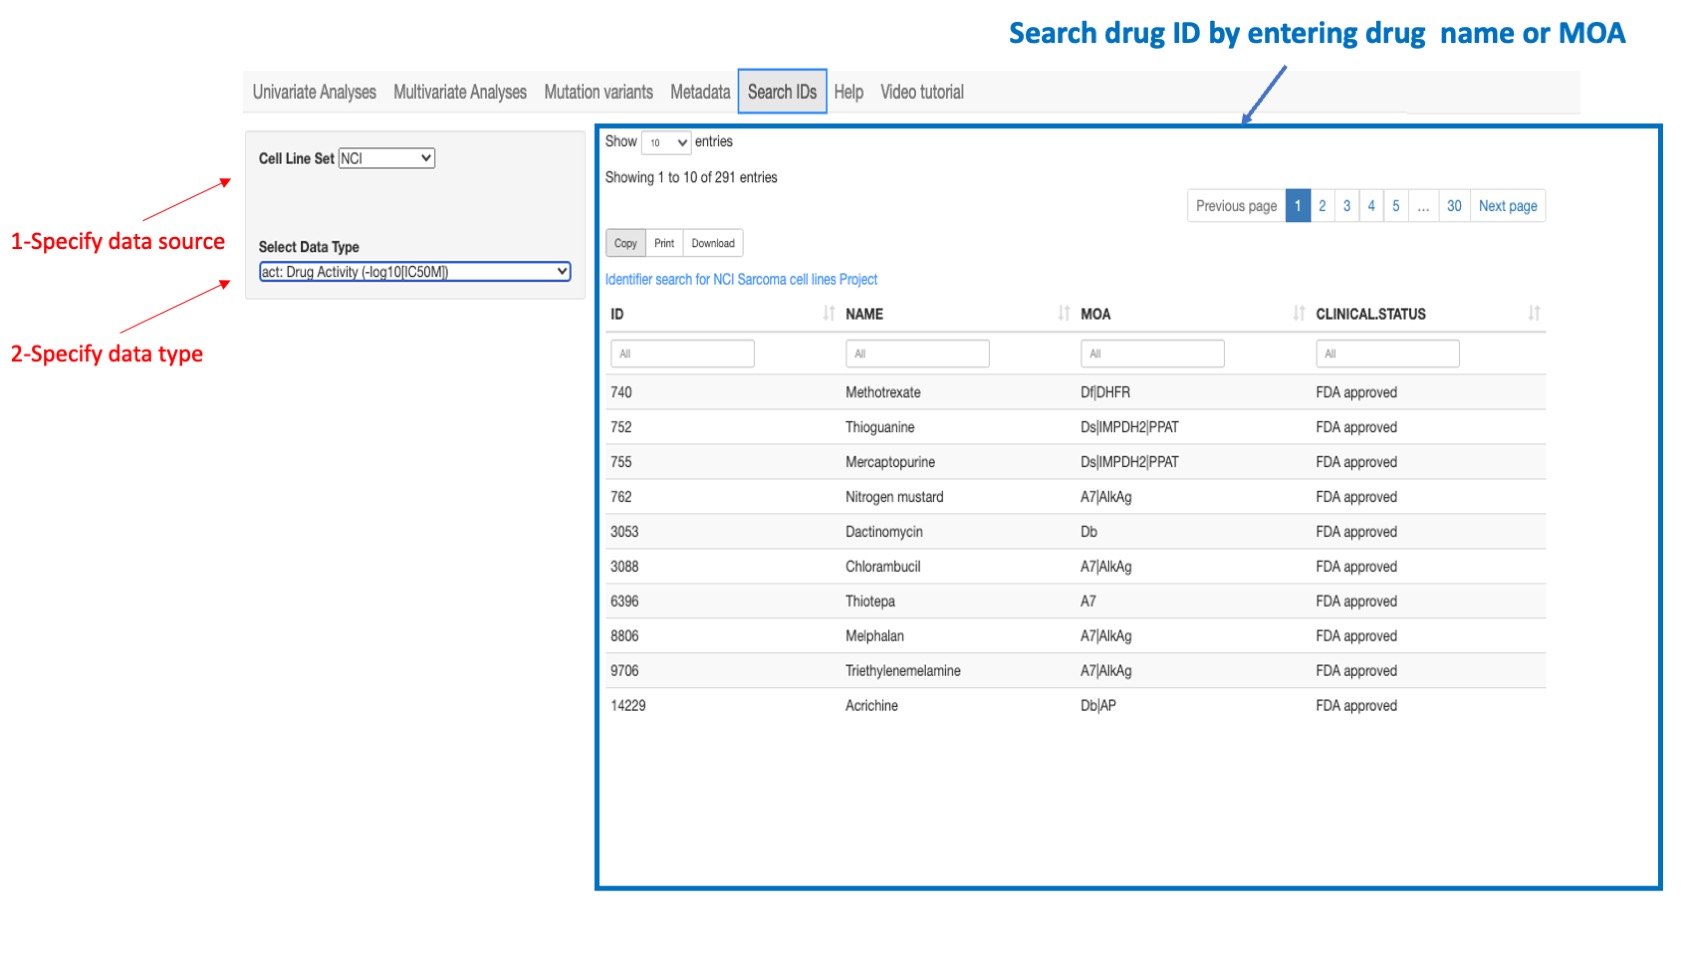Open the Multivariate Analyses tab
1700x956 pixels.
pos(461,92)
